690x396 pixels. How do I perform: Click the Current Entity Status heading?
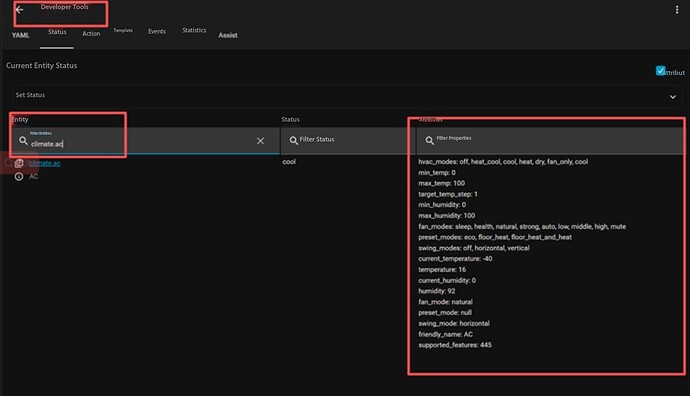[x=41, y=66]
